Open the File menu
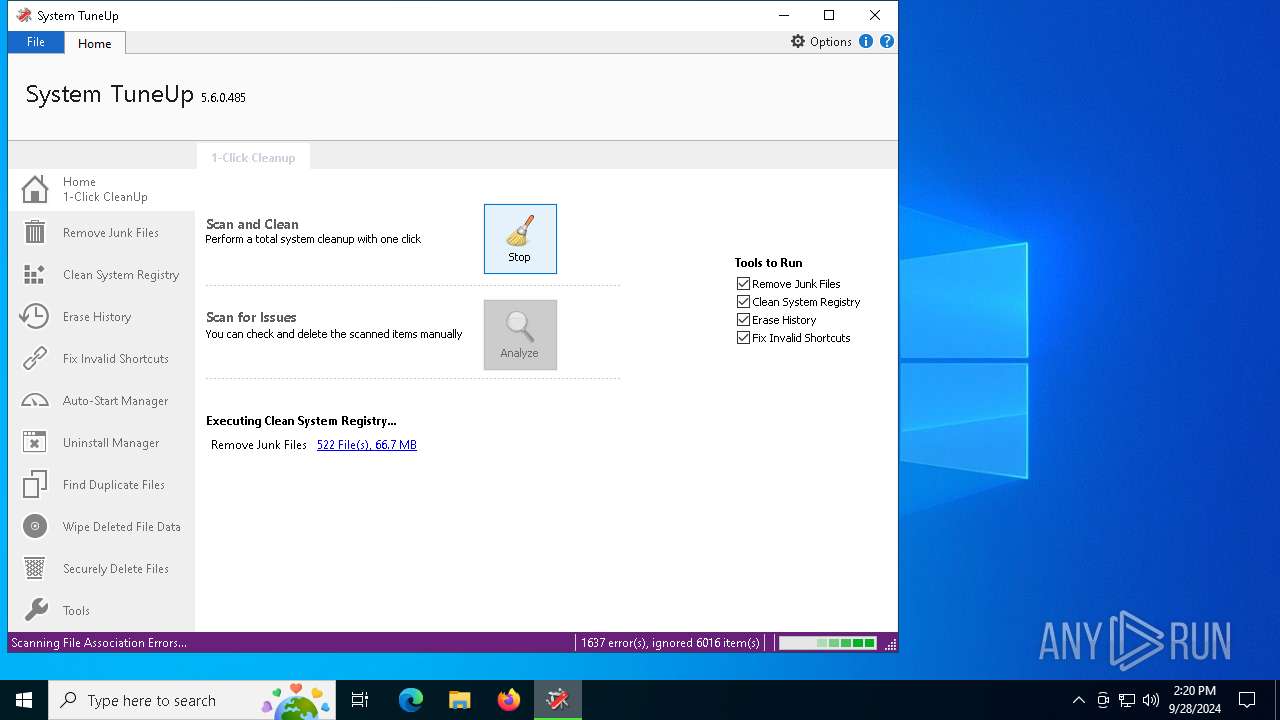 click(x=36, y=42)
